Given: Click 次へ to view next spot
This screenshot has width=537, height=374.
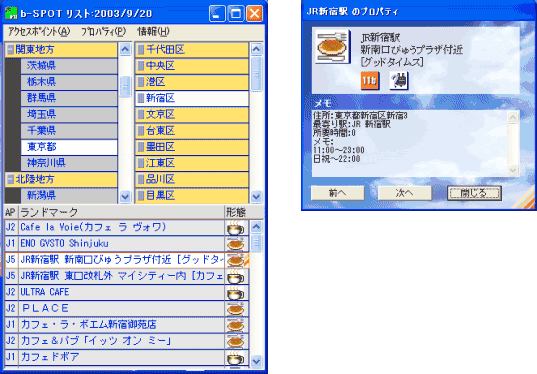Looking at the screenshot, I should click(404, 193).
